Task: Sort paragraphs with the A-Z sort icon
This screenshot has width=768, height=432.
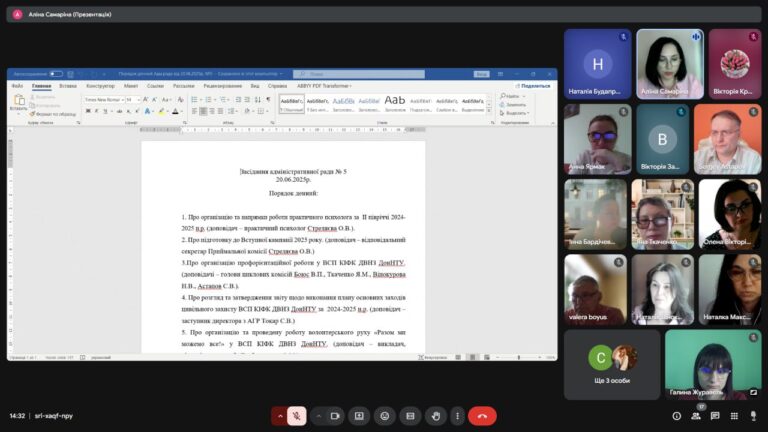Action: coord(258,99)
